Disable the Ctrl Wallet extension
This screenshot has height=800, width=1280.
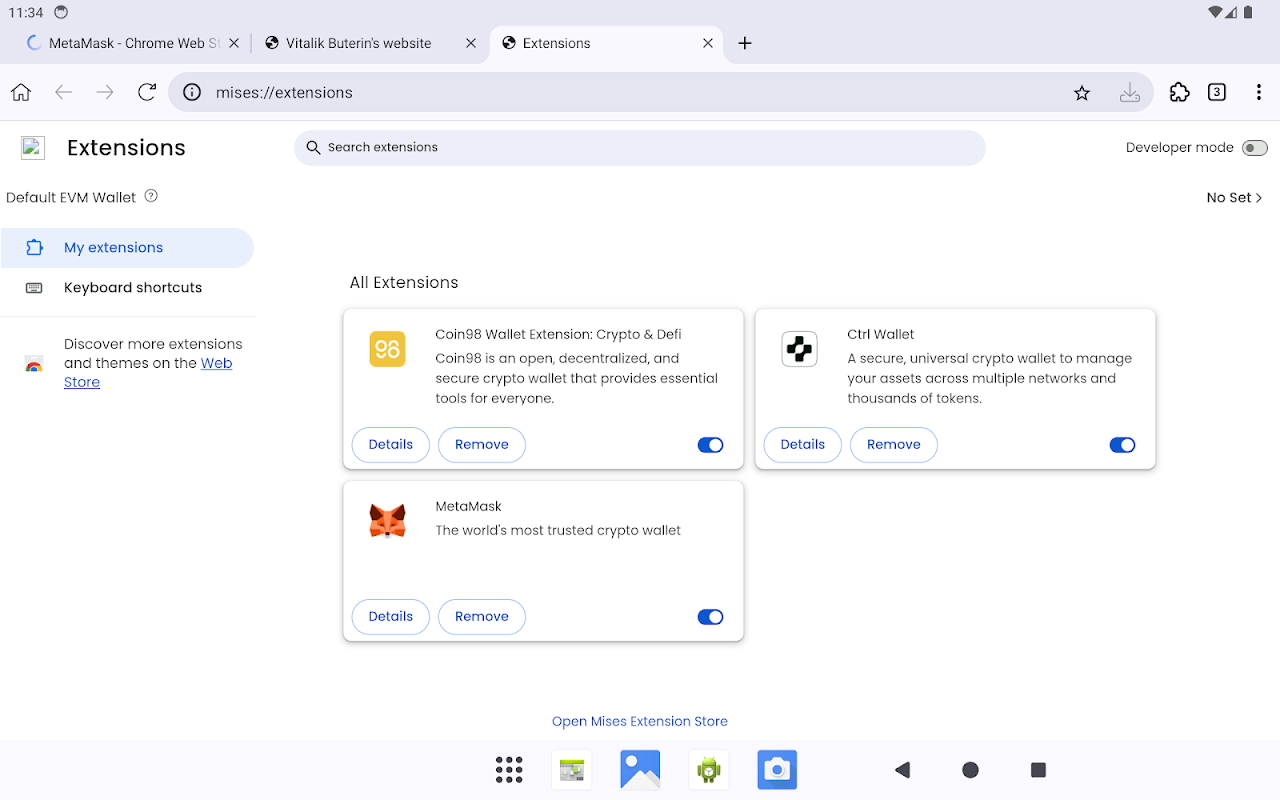pos(1122,445)
